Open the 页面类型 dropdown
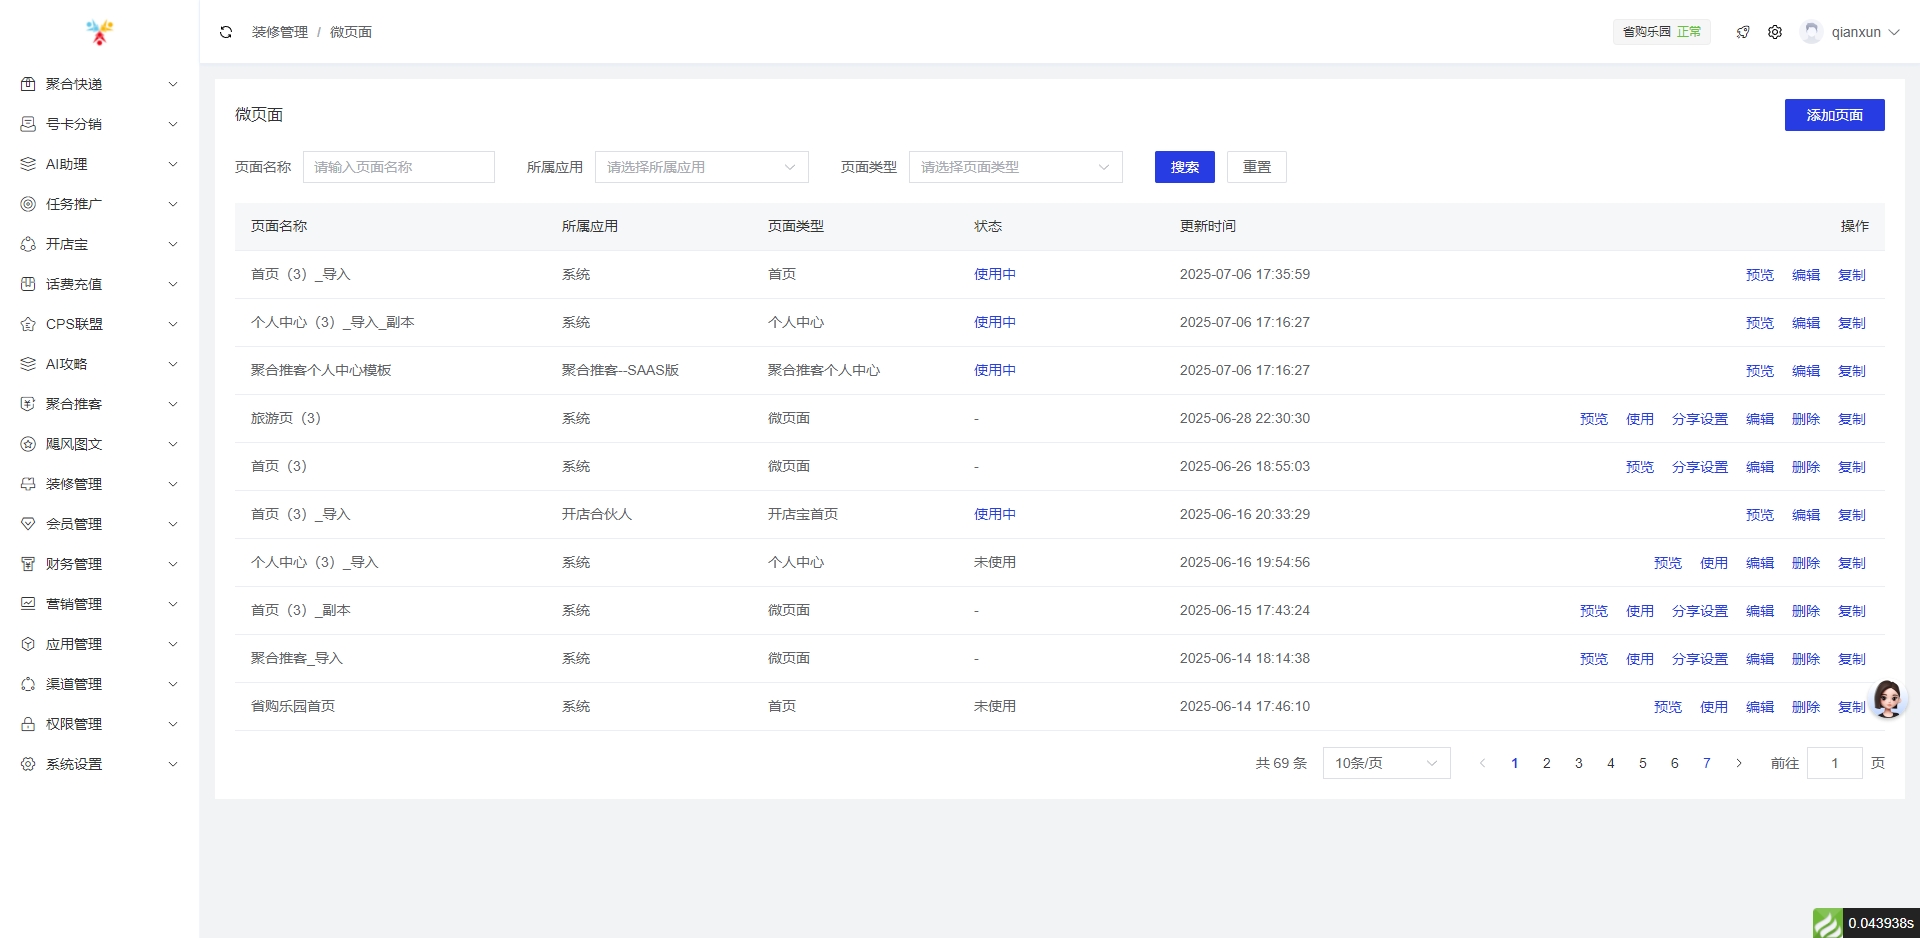Image resolution: width=1920 pixels, height=938 pixels. pyautogui.click(x=1015, y=167)
